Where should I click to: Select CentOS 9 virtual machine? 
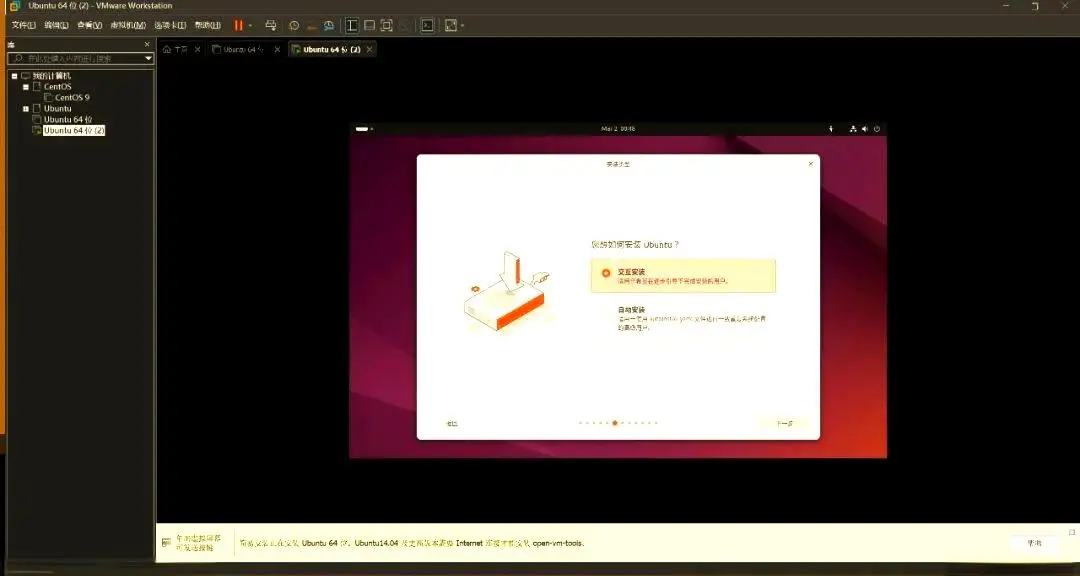click(72, 98)
